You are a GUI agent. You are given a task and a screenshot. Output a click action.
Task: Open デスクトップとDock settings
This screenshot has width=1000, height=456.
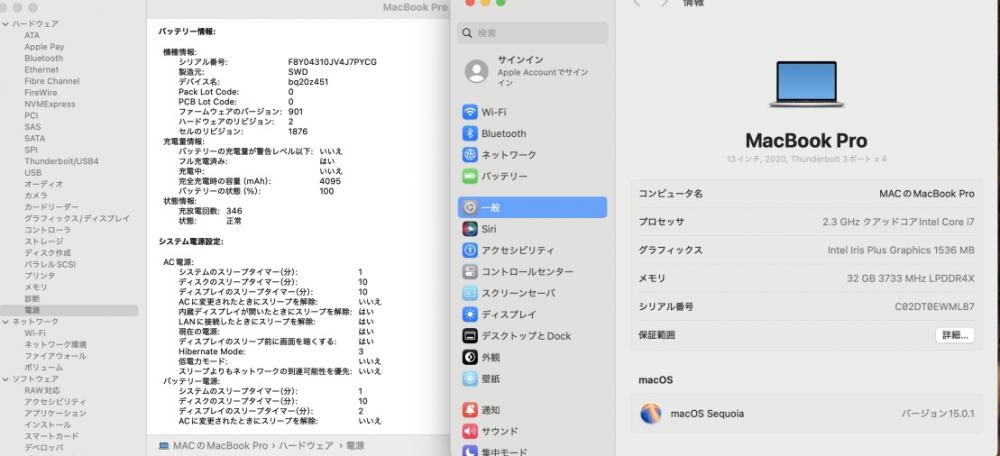pos(532,335)
